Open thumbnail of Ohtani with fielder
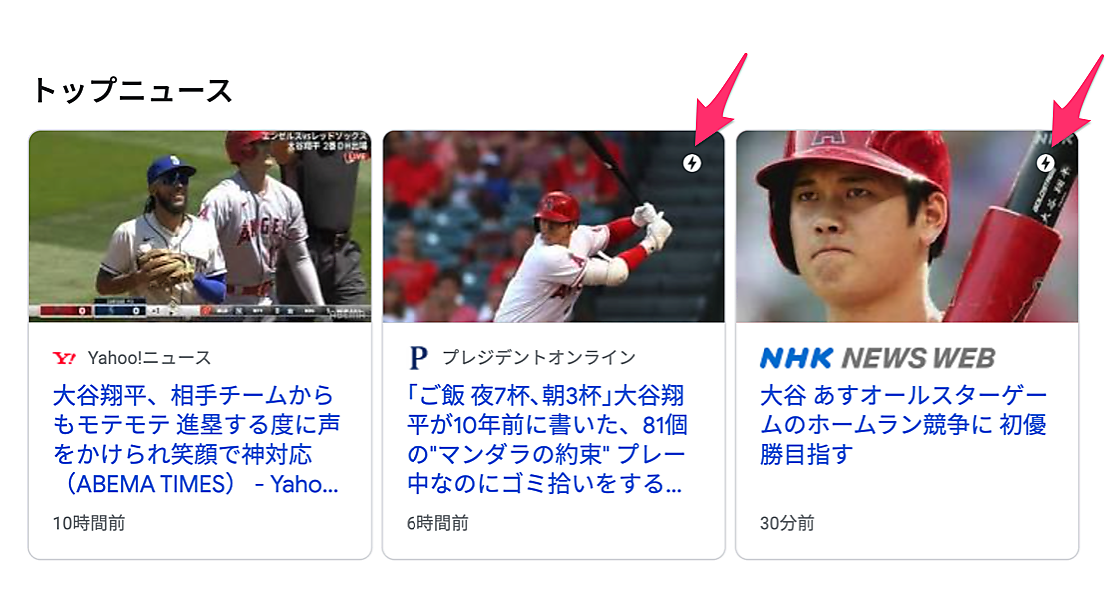This screenshot has height=600, width=1120. coord(200,226)
